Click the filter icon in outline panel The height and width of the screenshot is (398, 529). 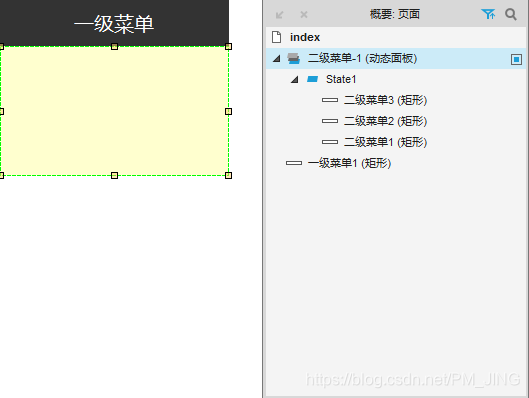tap(488, 14)
